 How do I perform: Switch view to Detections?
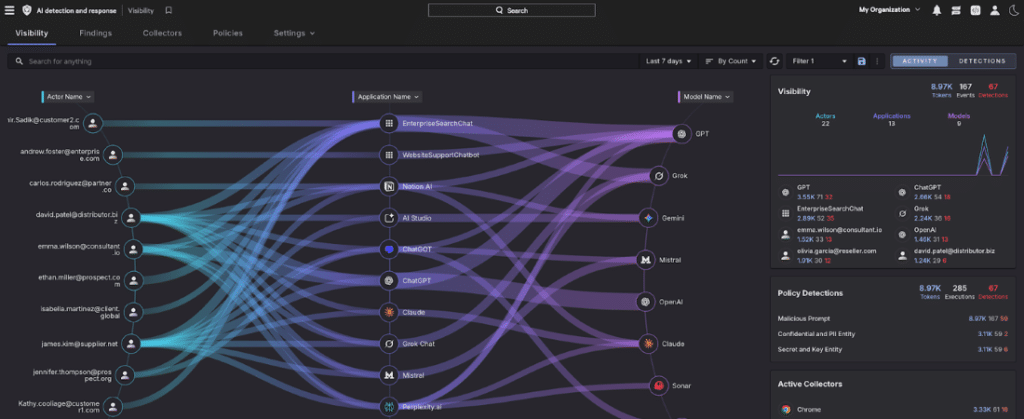[982, 61]
